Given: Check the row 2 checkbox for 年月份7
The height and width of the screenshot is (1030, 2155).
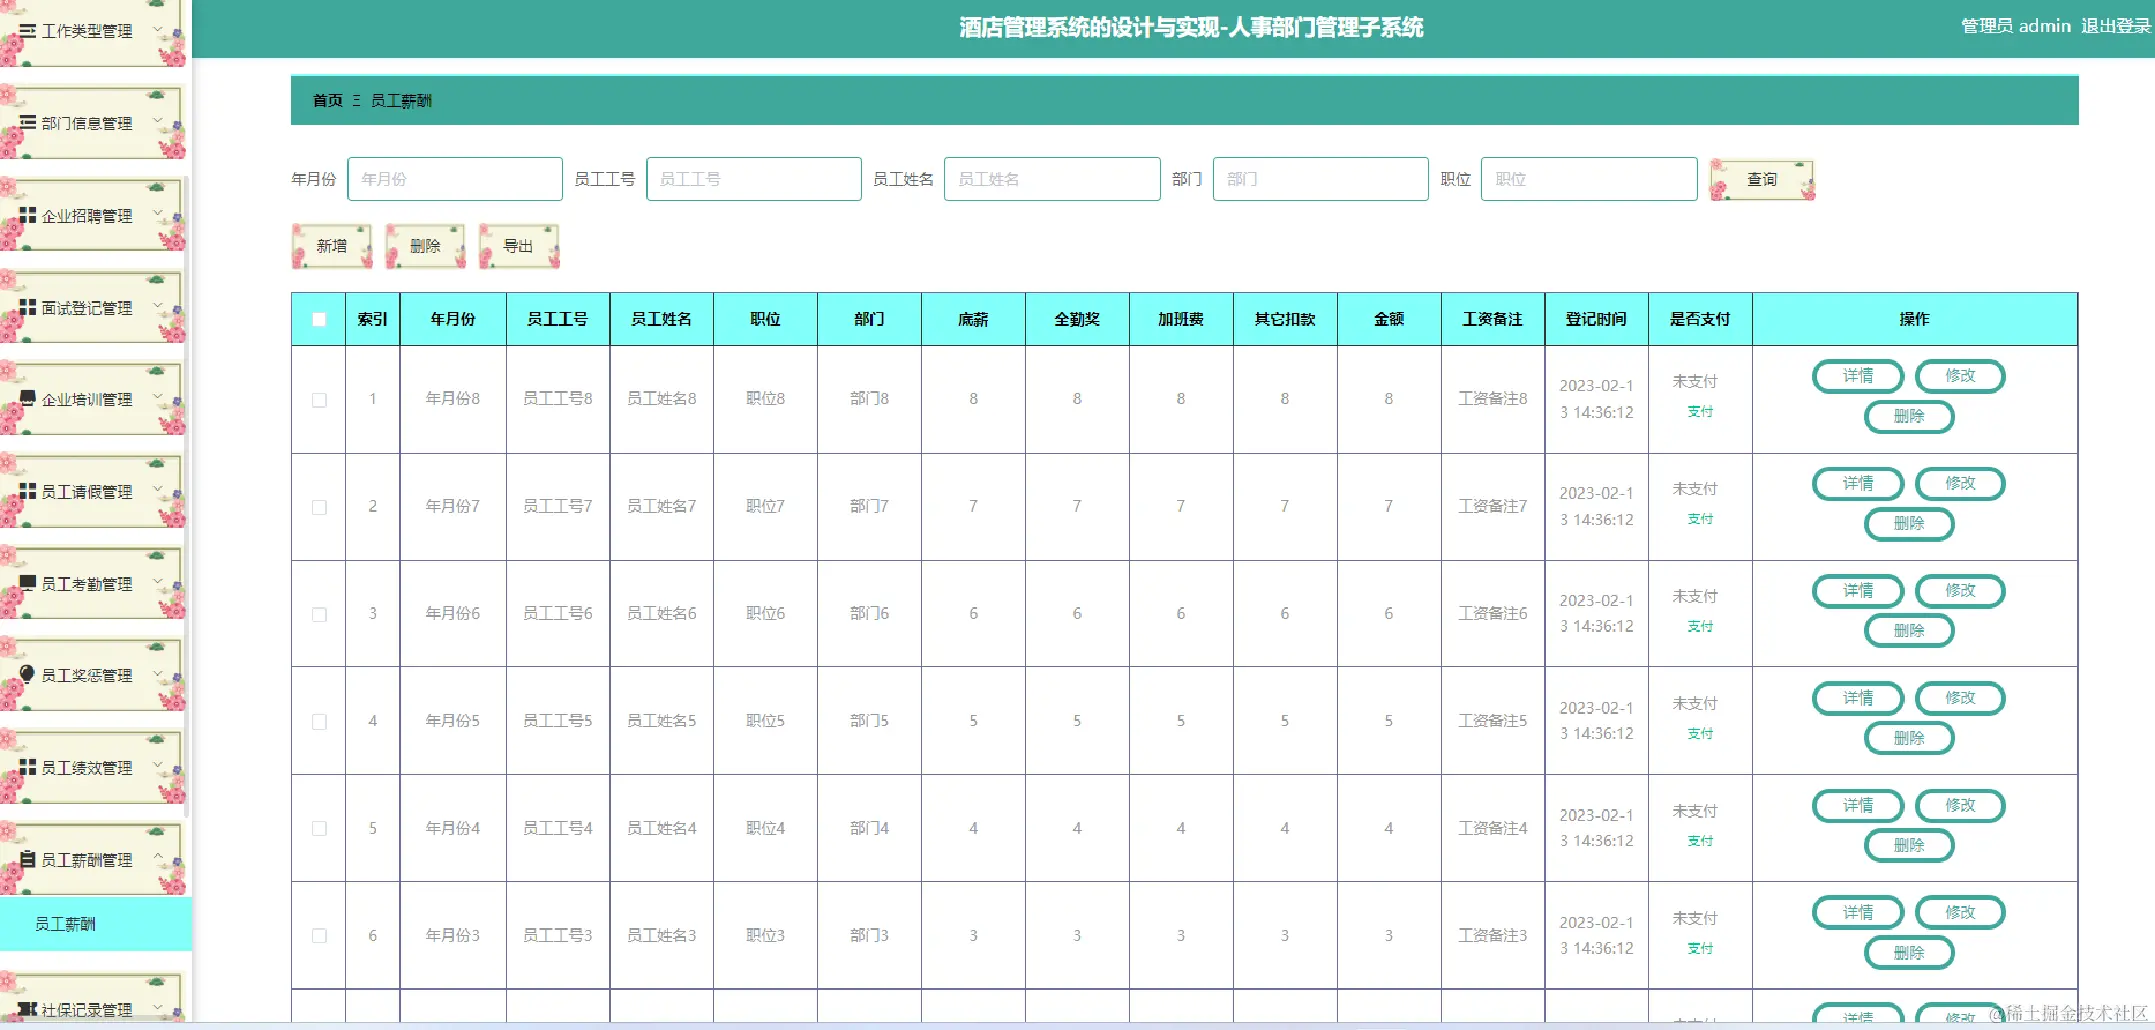Looking at the screenshot, I should pos(319,507).
